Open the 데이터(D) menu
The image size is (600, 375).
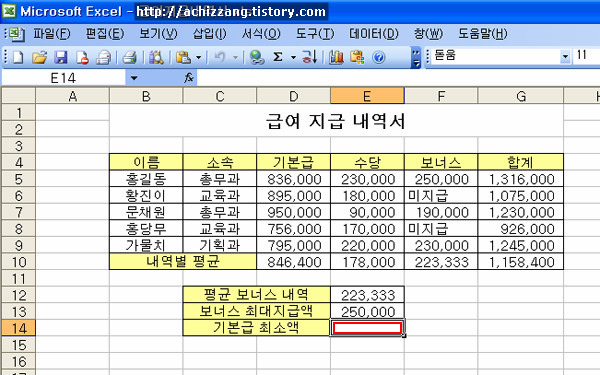tap(373, 34)
